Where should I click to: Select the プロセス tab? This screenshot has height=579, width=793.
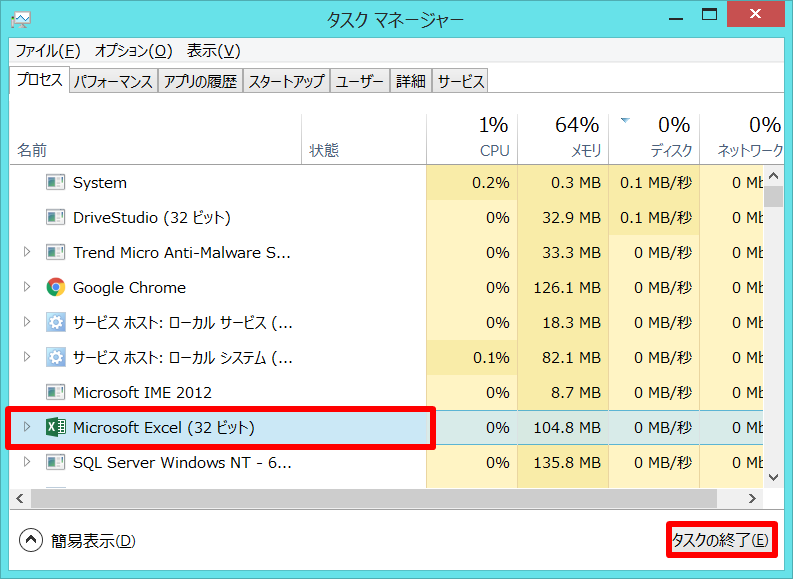click(39, 79)
